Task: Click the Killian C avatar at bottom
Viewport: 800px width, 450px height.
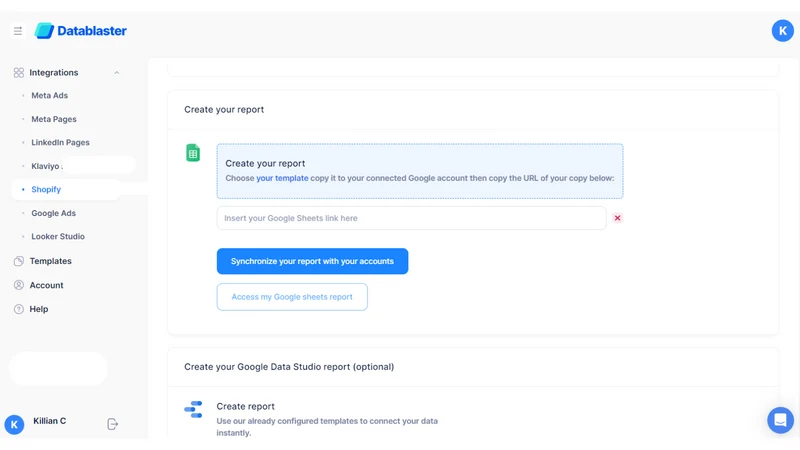Action: point(14,424)
